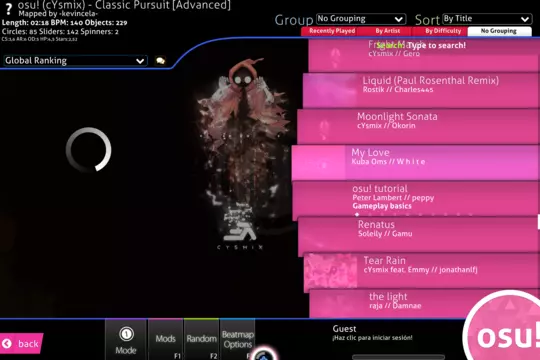Open the Mods selection button
Screen dimensions: 540x360
[166, 340]
